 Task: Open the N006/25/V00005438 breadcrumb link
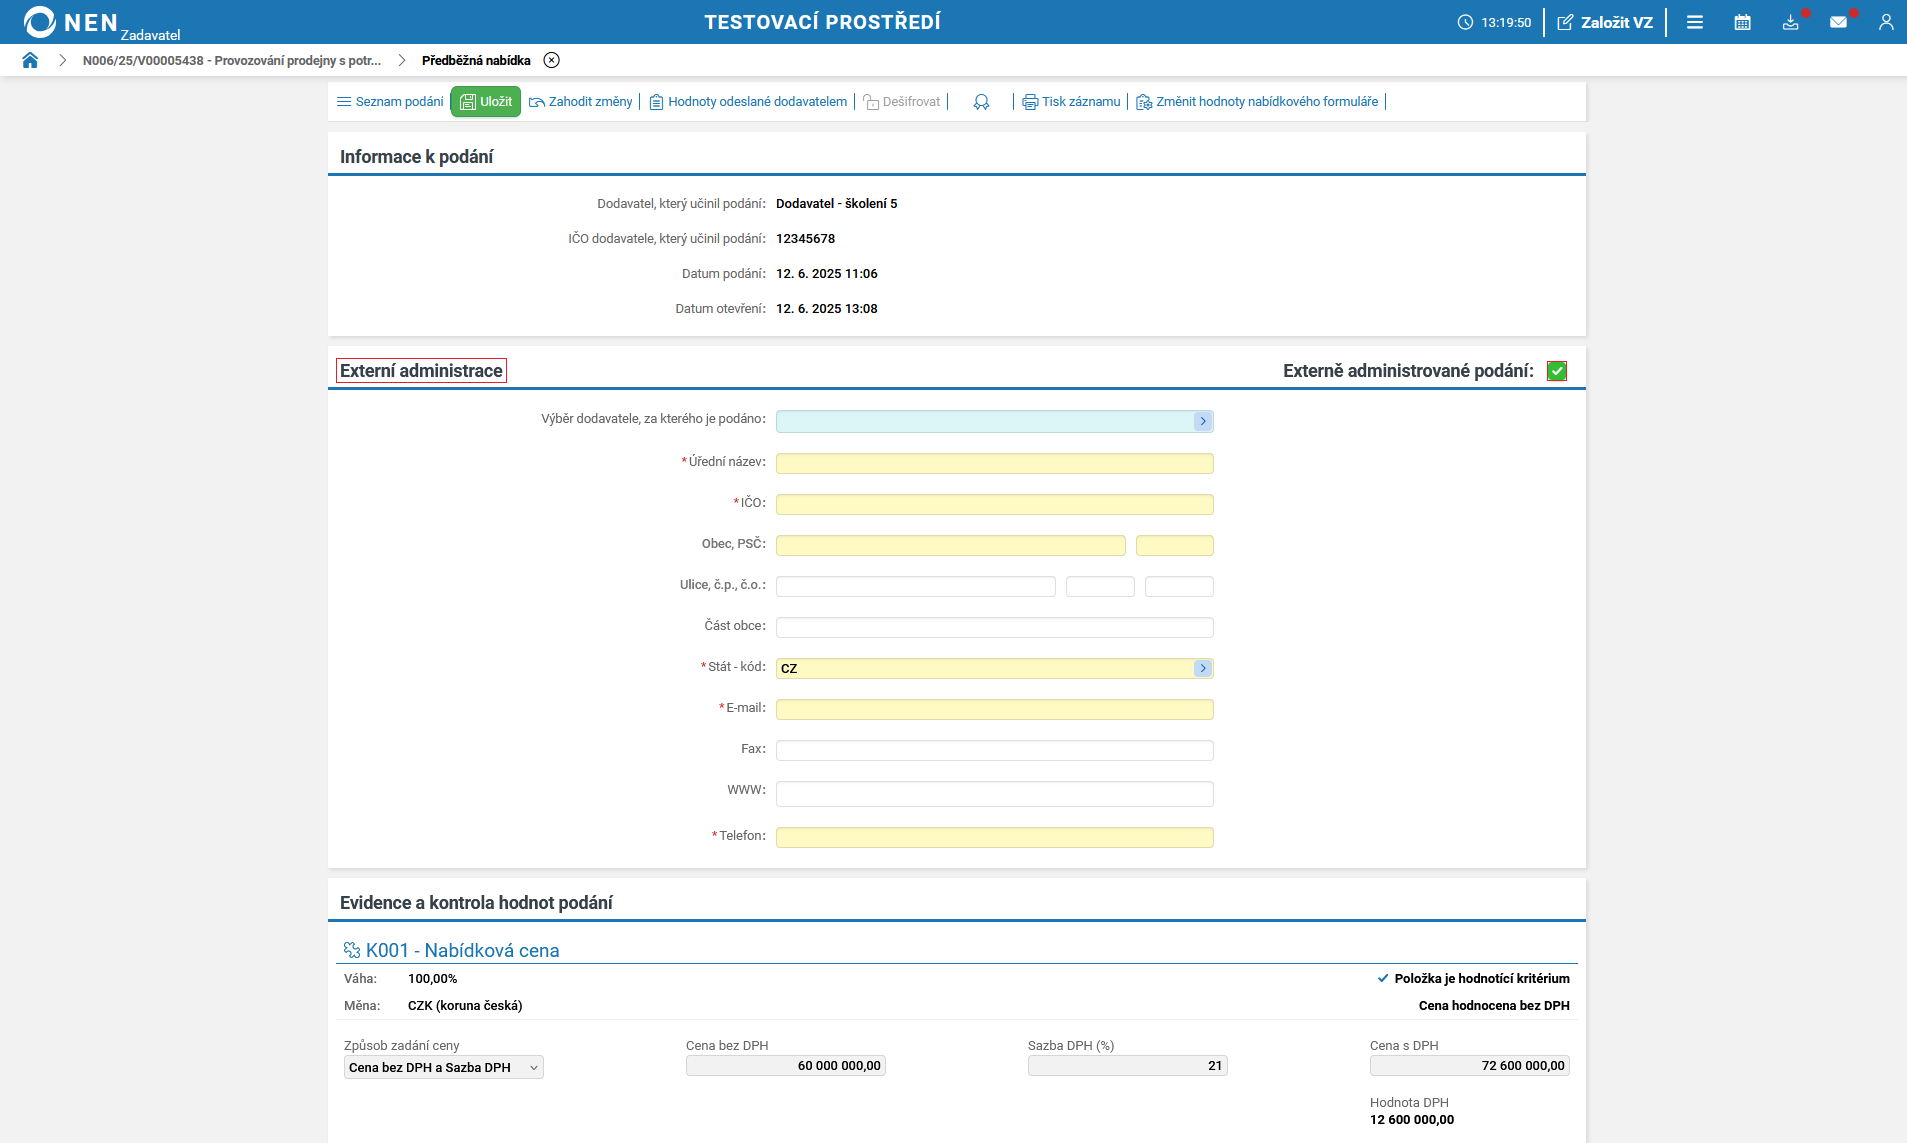(x=232, y=60)
